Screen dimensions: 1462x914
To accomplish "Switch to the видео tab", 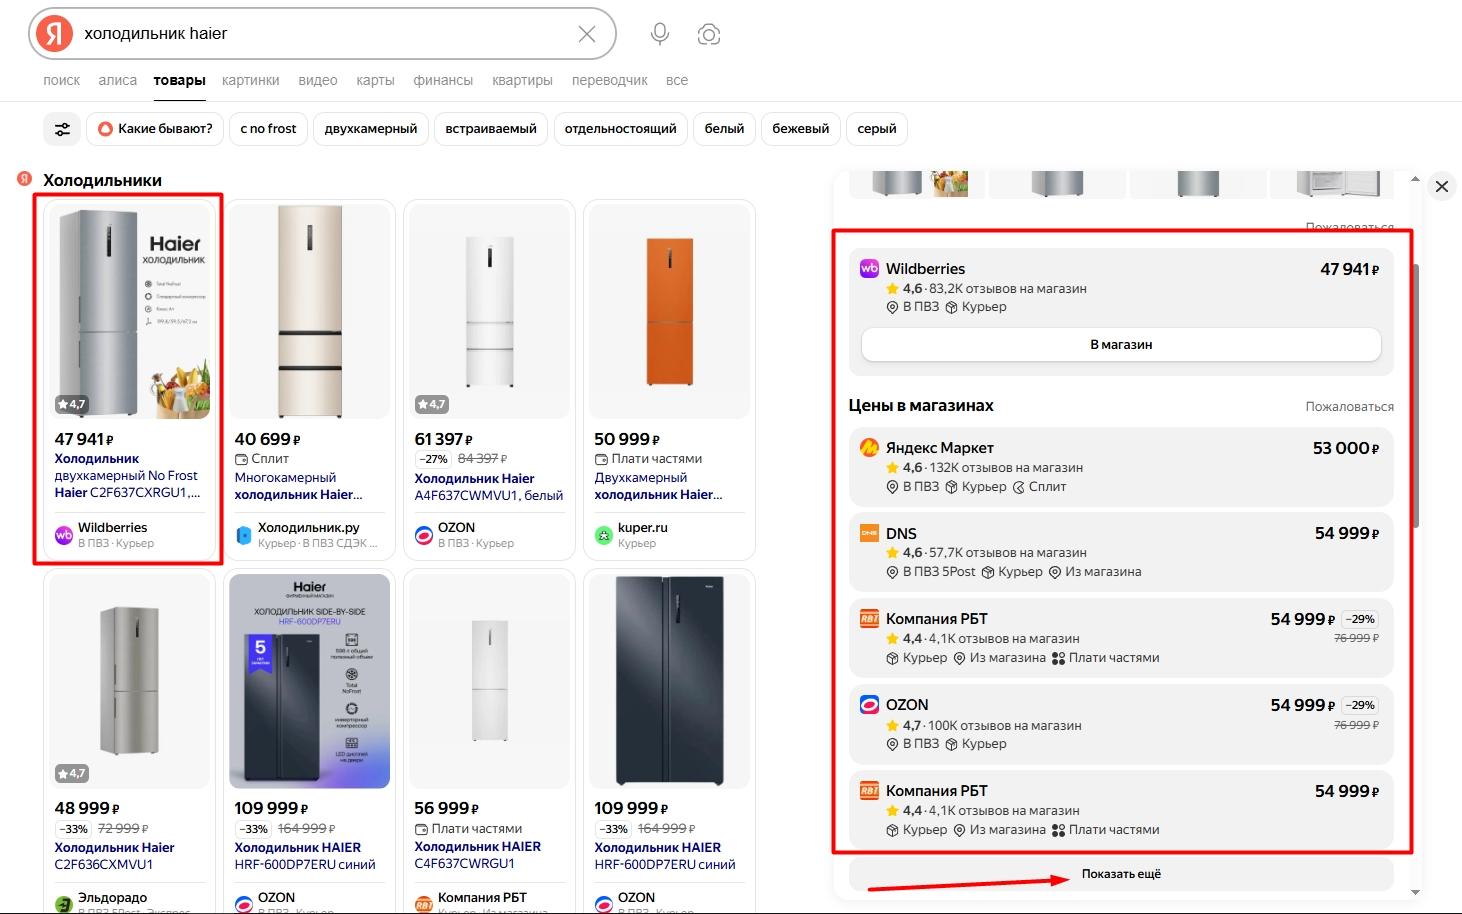I will (x=318, y=80).
